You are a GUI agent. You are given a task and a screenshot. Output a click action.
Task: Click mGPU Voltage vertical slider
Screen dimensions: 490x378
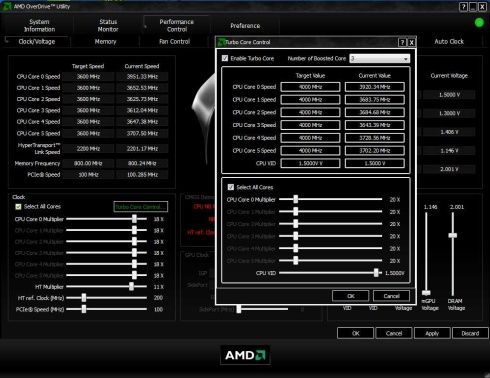(x=426, y=254)
